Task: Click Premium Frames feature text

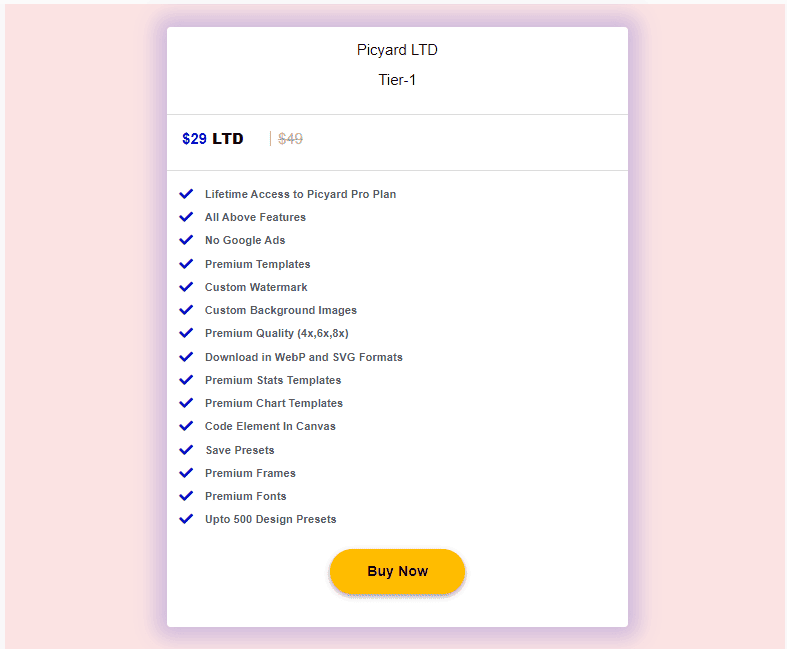Action: pos(250,473)
